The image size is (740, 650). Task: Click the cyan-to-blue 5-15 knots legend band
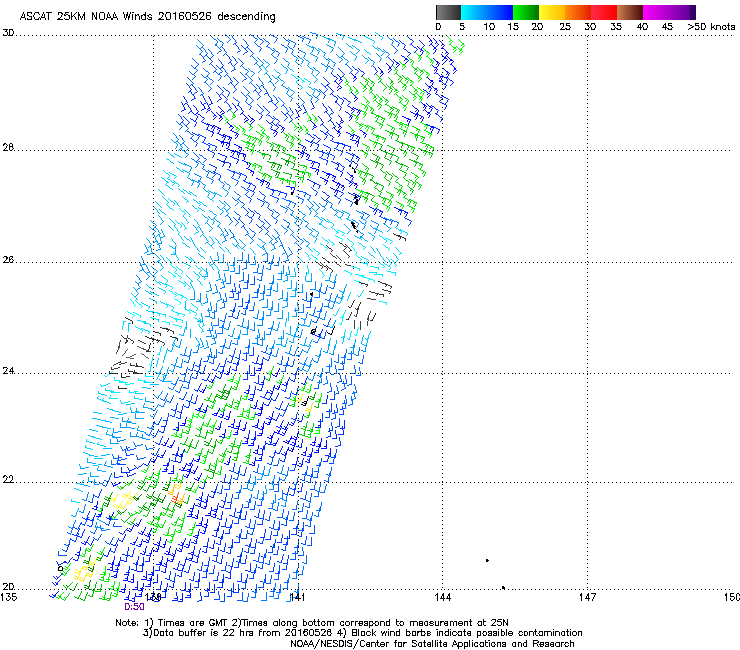(487, 12)
